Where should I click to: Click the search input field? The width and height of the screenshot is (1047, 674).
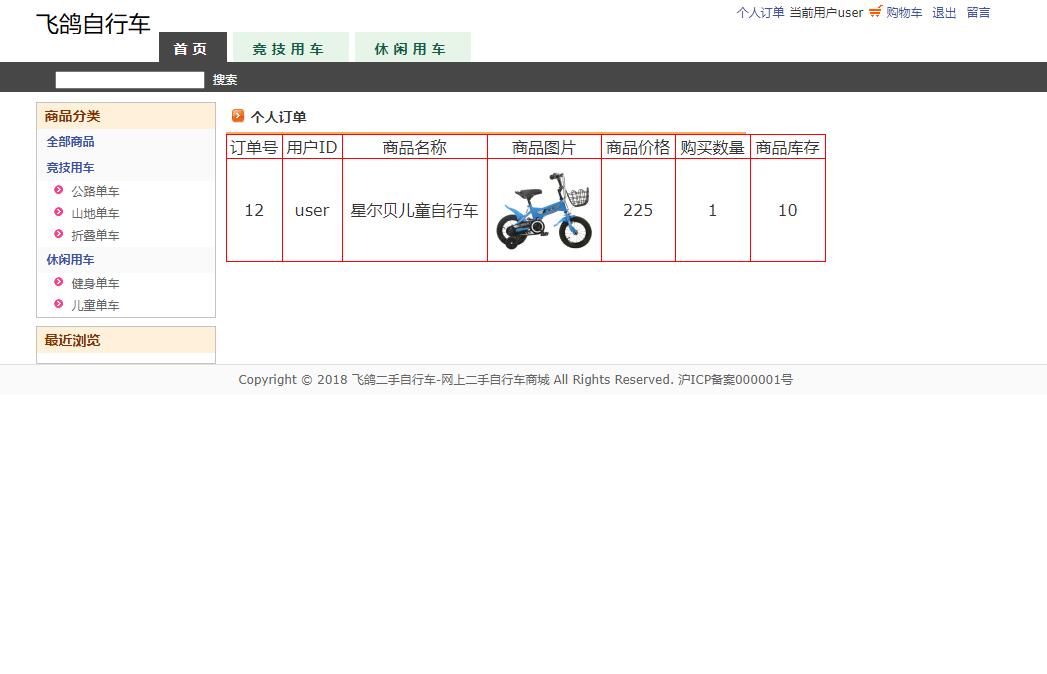click(130, 80)
